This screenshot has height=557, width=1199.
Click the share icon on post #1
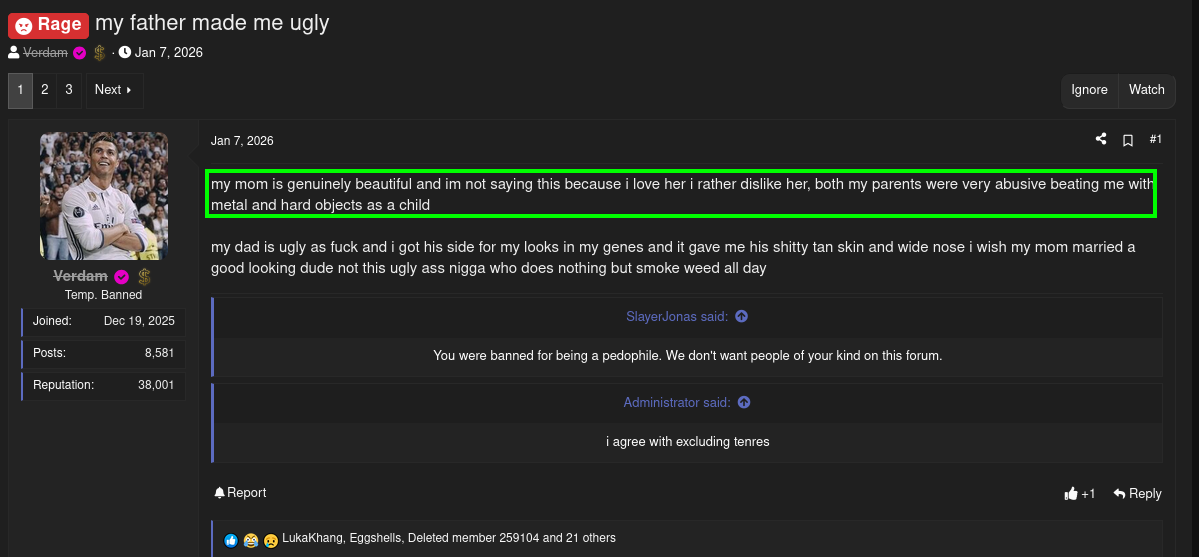coord(1101,139)
